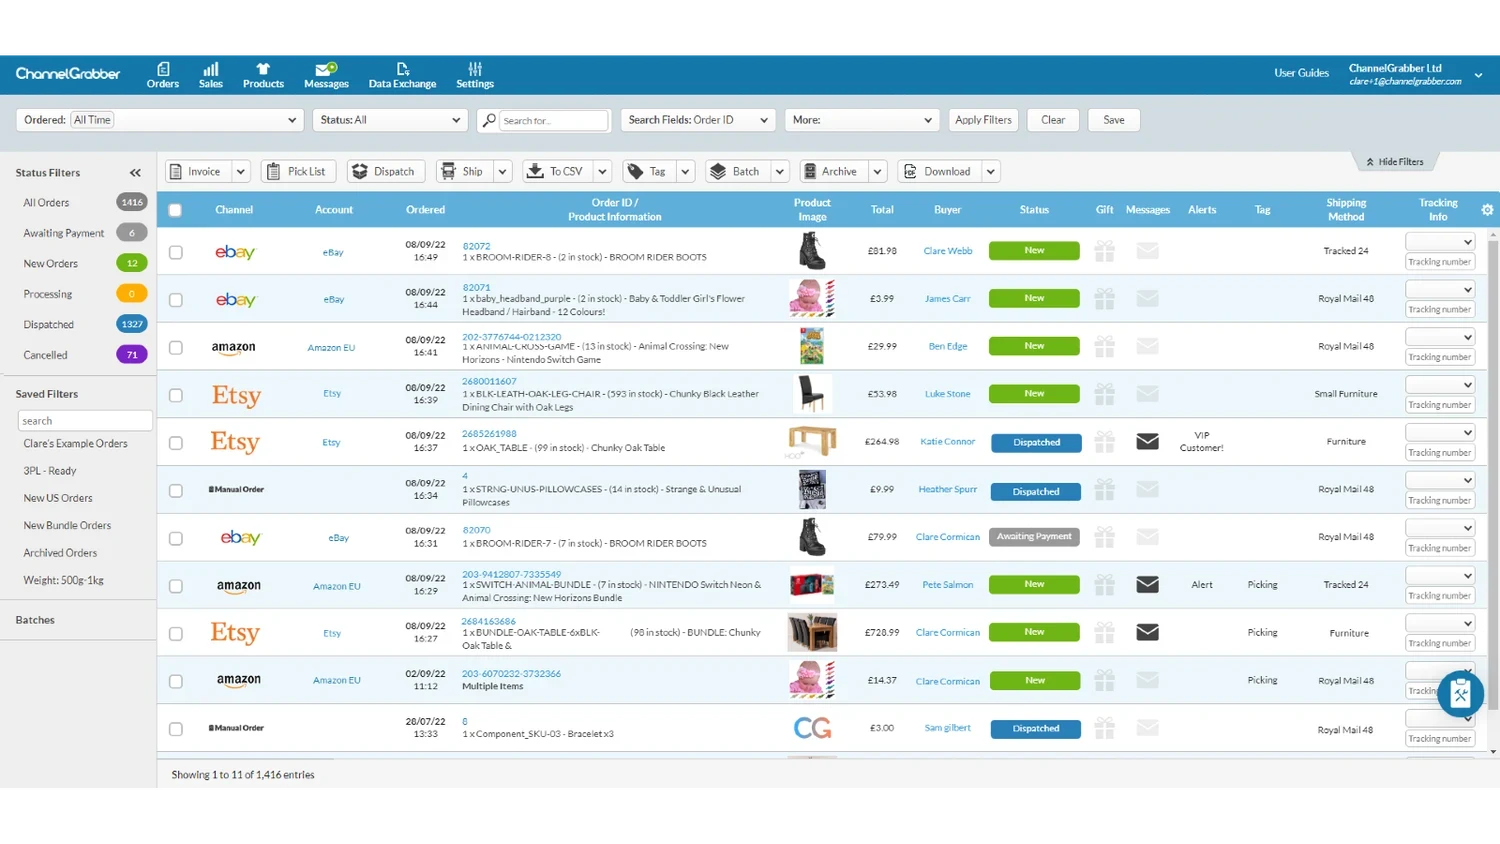The image size is (1500, 844).
Task: Open the Ordered All Time dropdown
Action: tap(159, 120)
